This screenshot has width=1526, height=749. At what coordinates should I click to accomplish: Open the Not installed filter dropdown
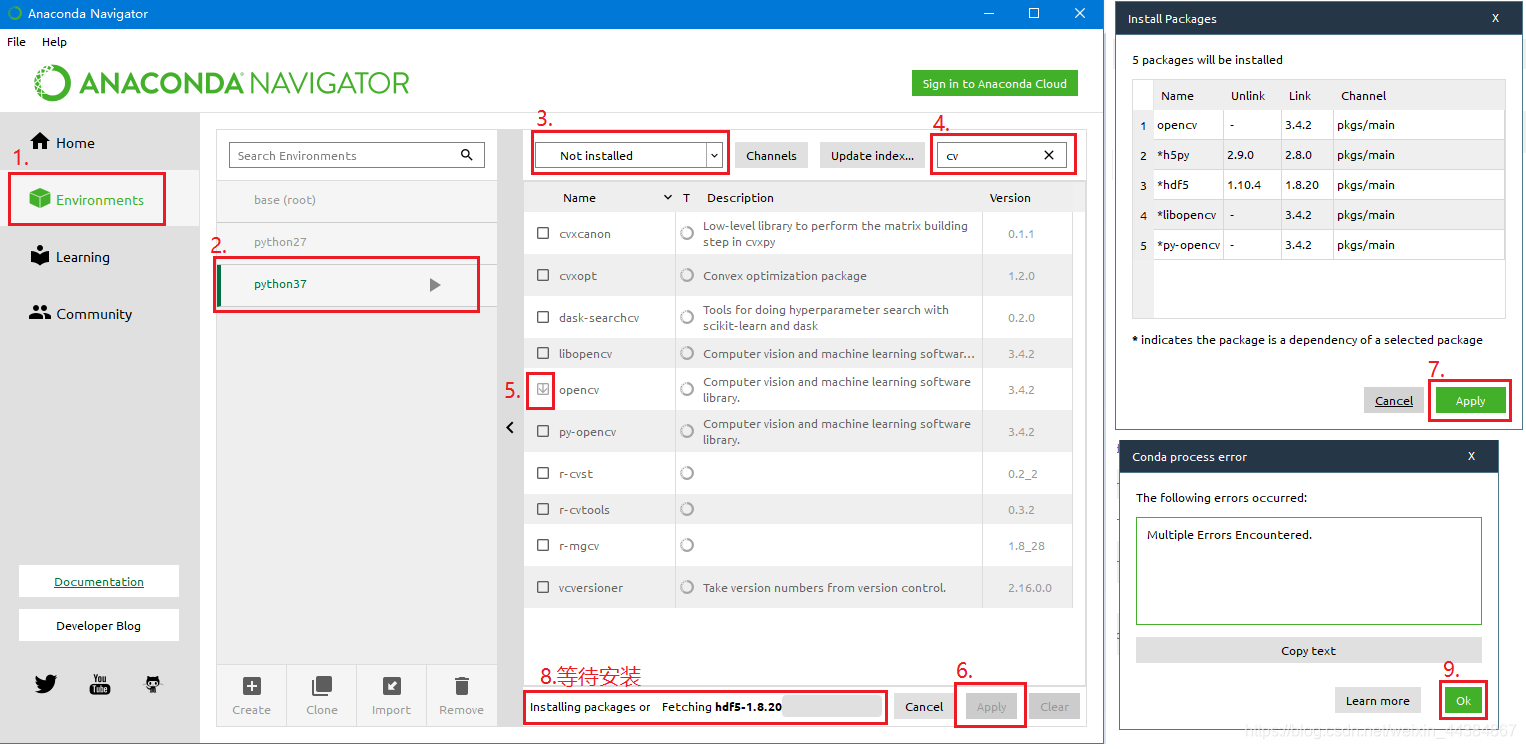(x=629, y=155)
